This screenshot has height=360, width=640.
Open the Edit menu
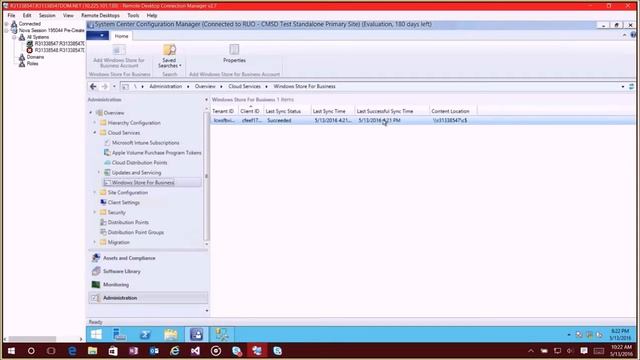pyautogui.click(x=27, y=16)
